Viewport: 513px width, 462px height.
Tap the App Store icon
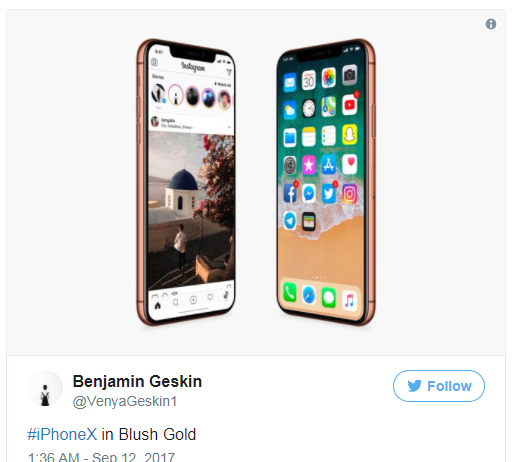(x=329, y=164)
